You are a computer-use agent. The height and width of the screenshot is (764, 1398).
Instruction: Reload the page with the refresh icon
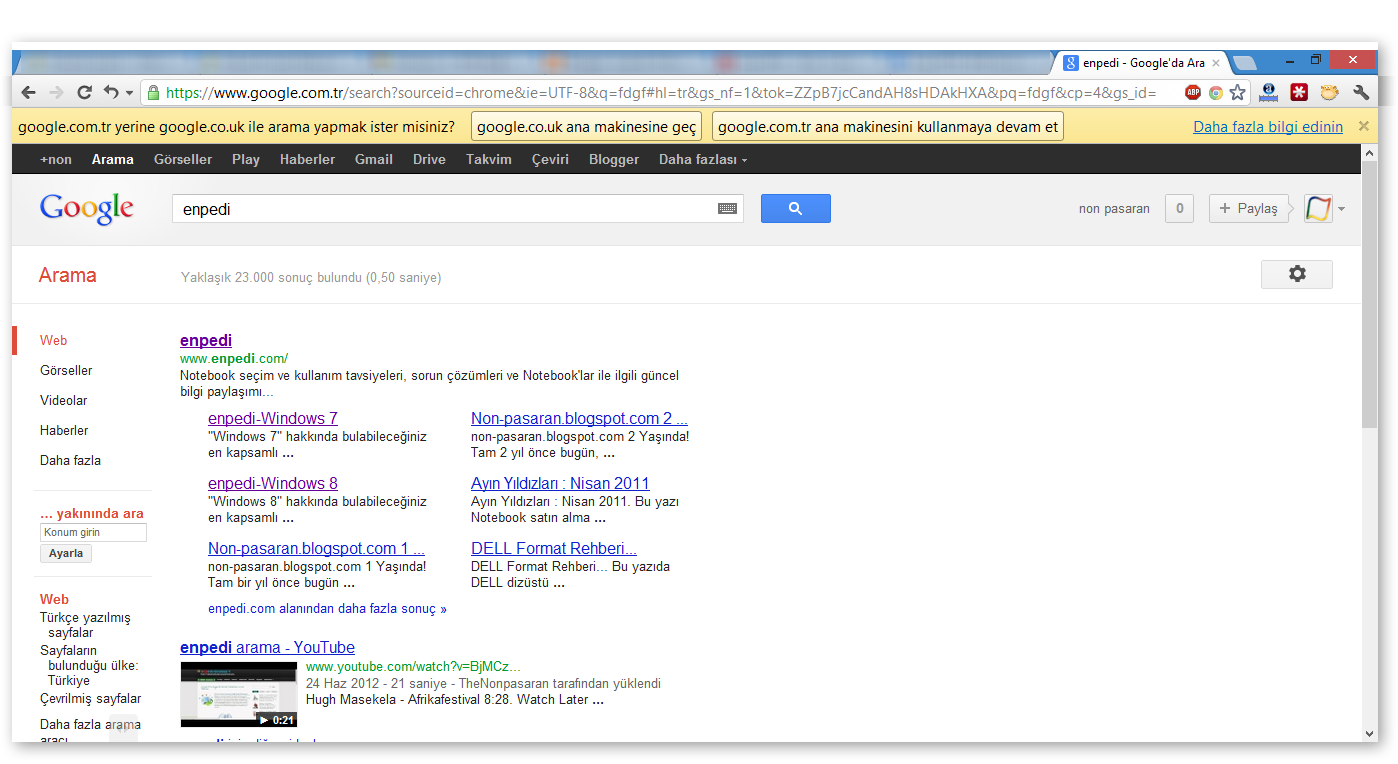point(84,93)
